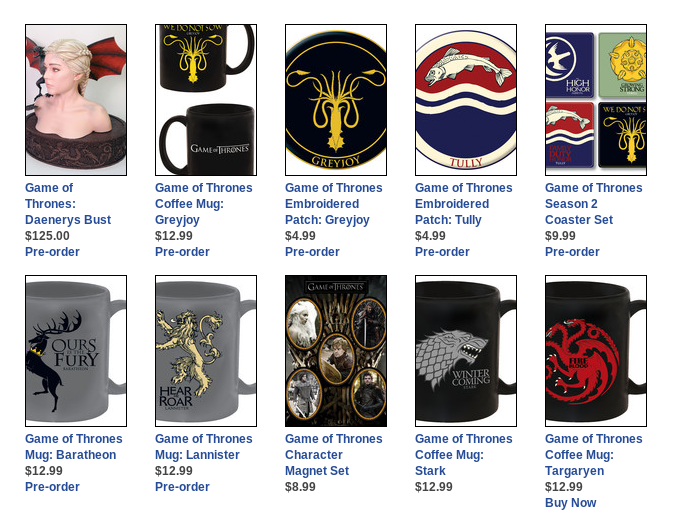Open the Season 2 Coaster Set image
This screenshot has height=529, width=683.
(596, 100)
